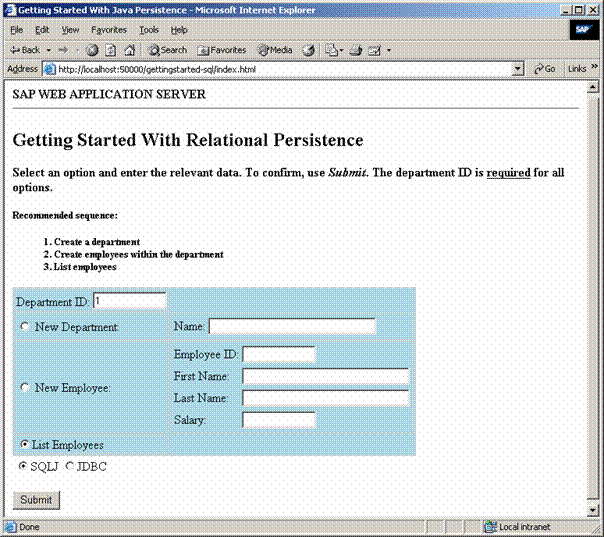Open the Favorites toolbar button

point(222,49)
